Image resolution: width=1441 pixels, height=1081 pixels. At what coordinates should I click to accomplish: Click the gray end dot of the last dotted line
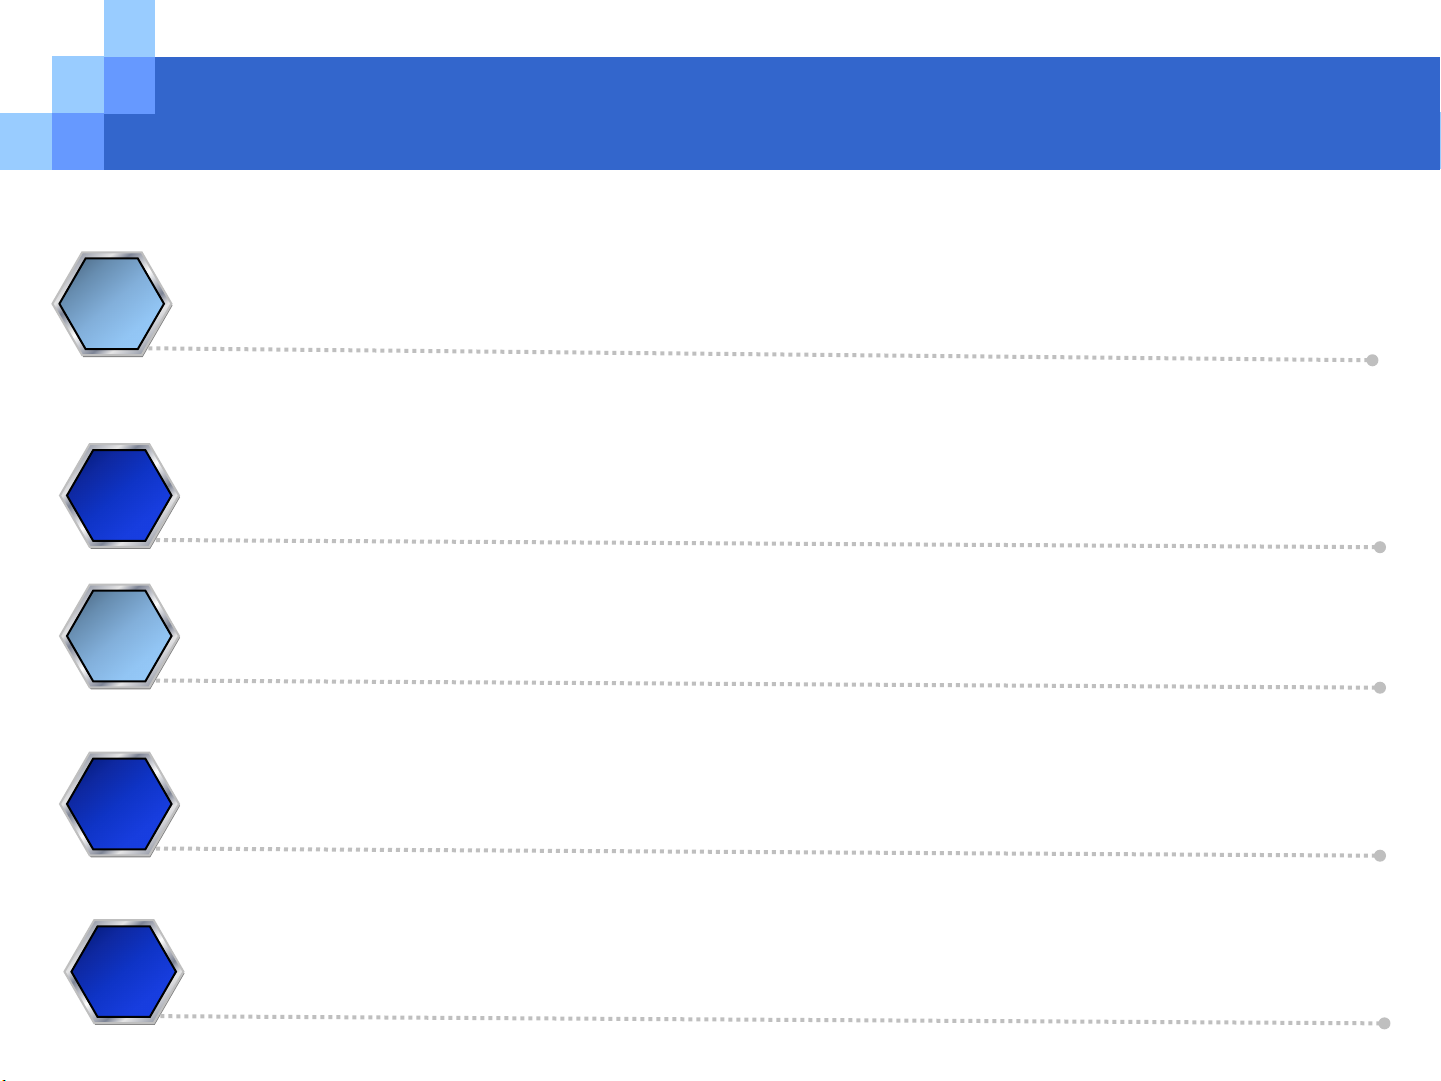tap(1384, 1023)
